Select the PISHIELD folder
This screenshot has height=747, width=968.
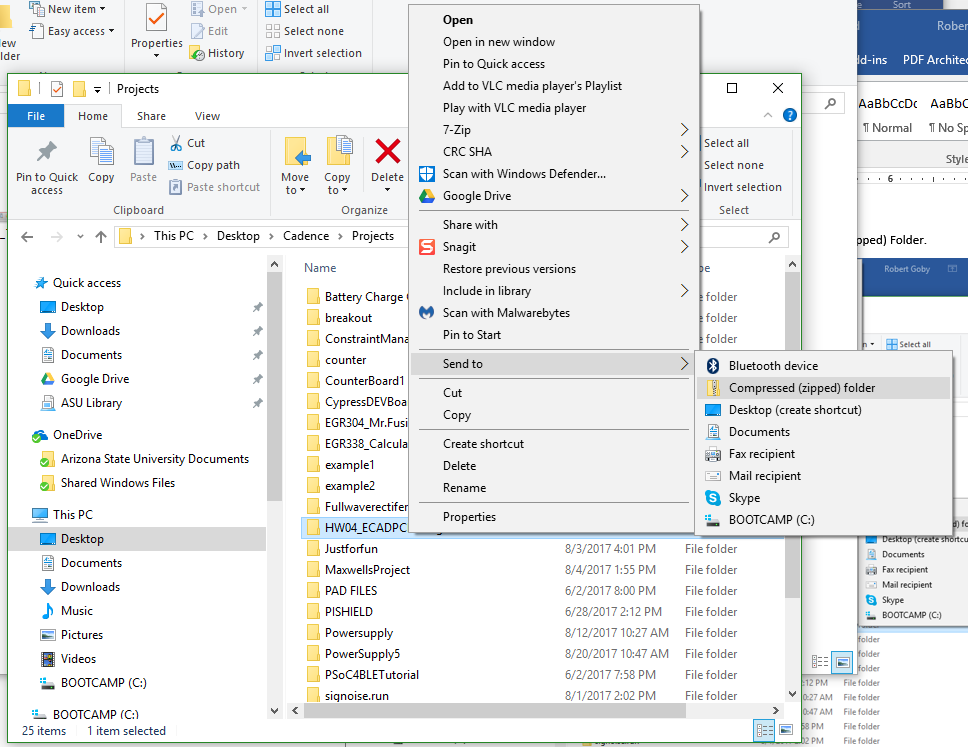click(349, 612)
